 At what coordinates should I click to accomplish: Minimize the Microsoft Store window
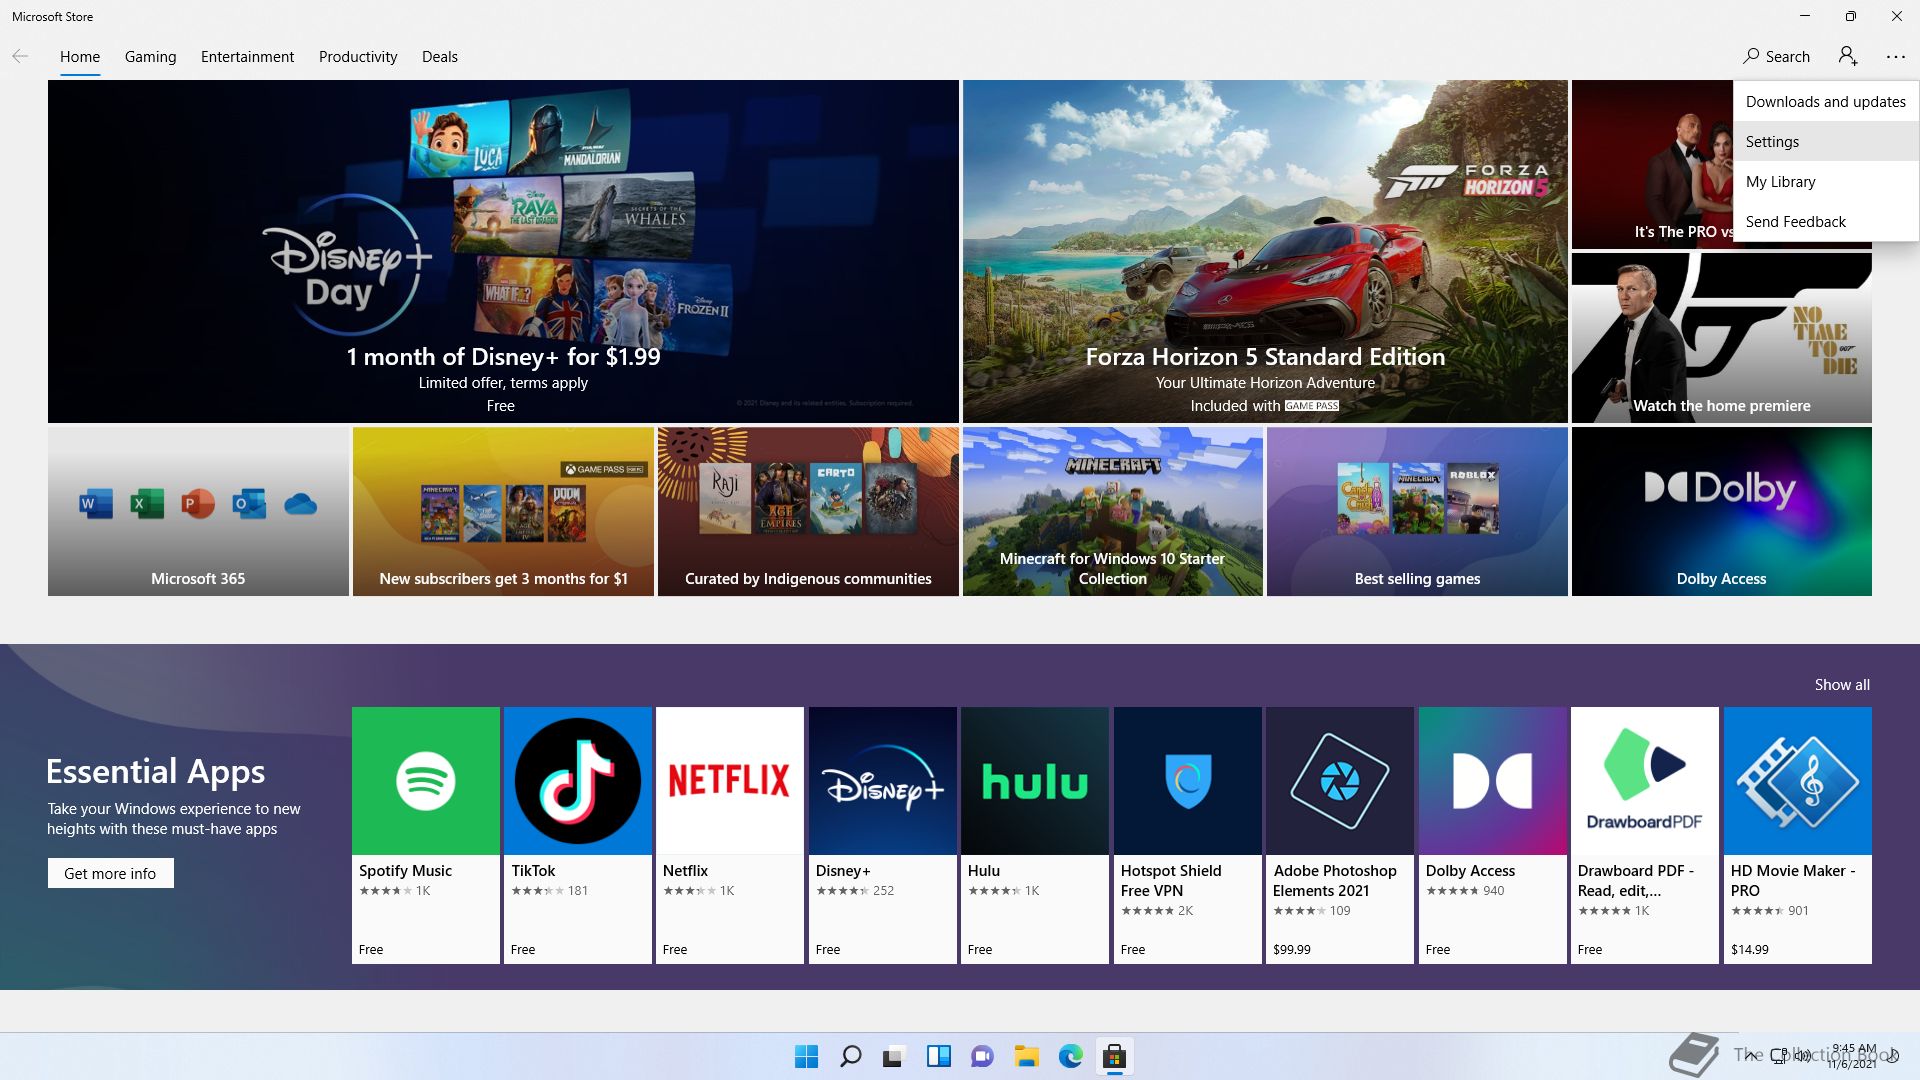[1805, 16]
